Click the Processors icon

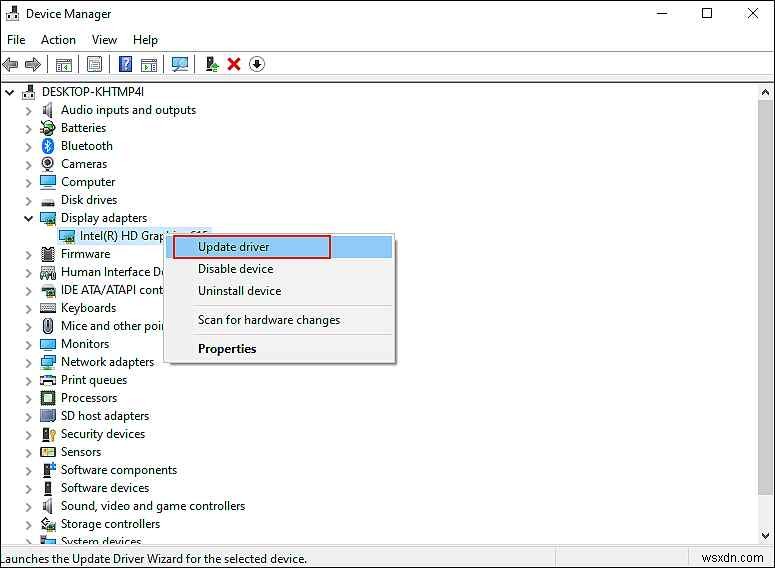[48, 398]
